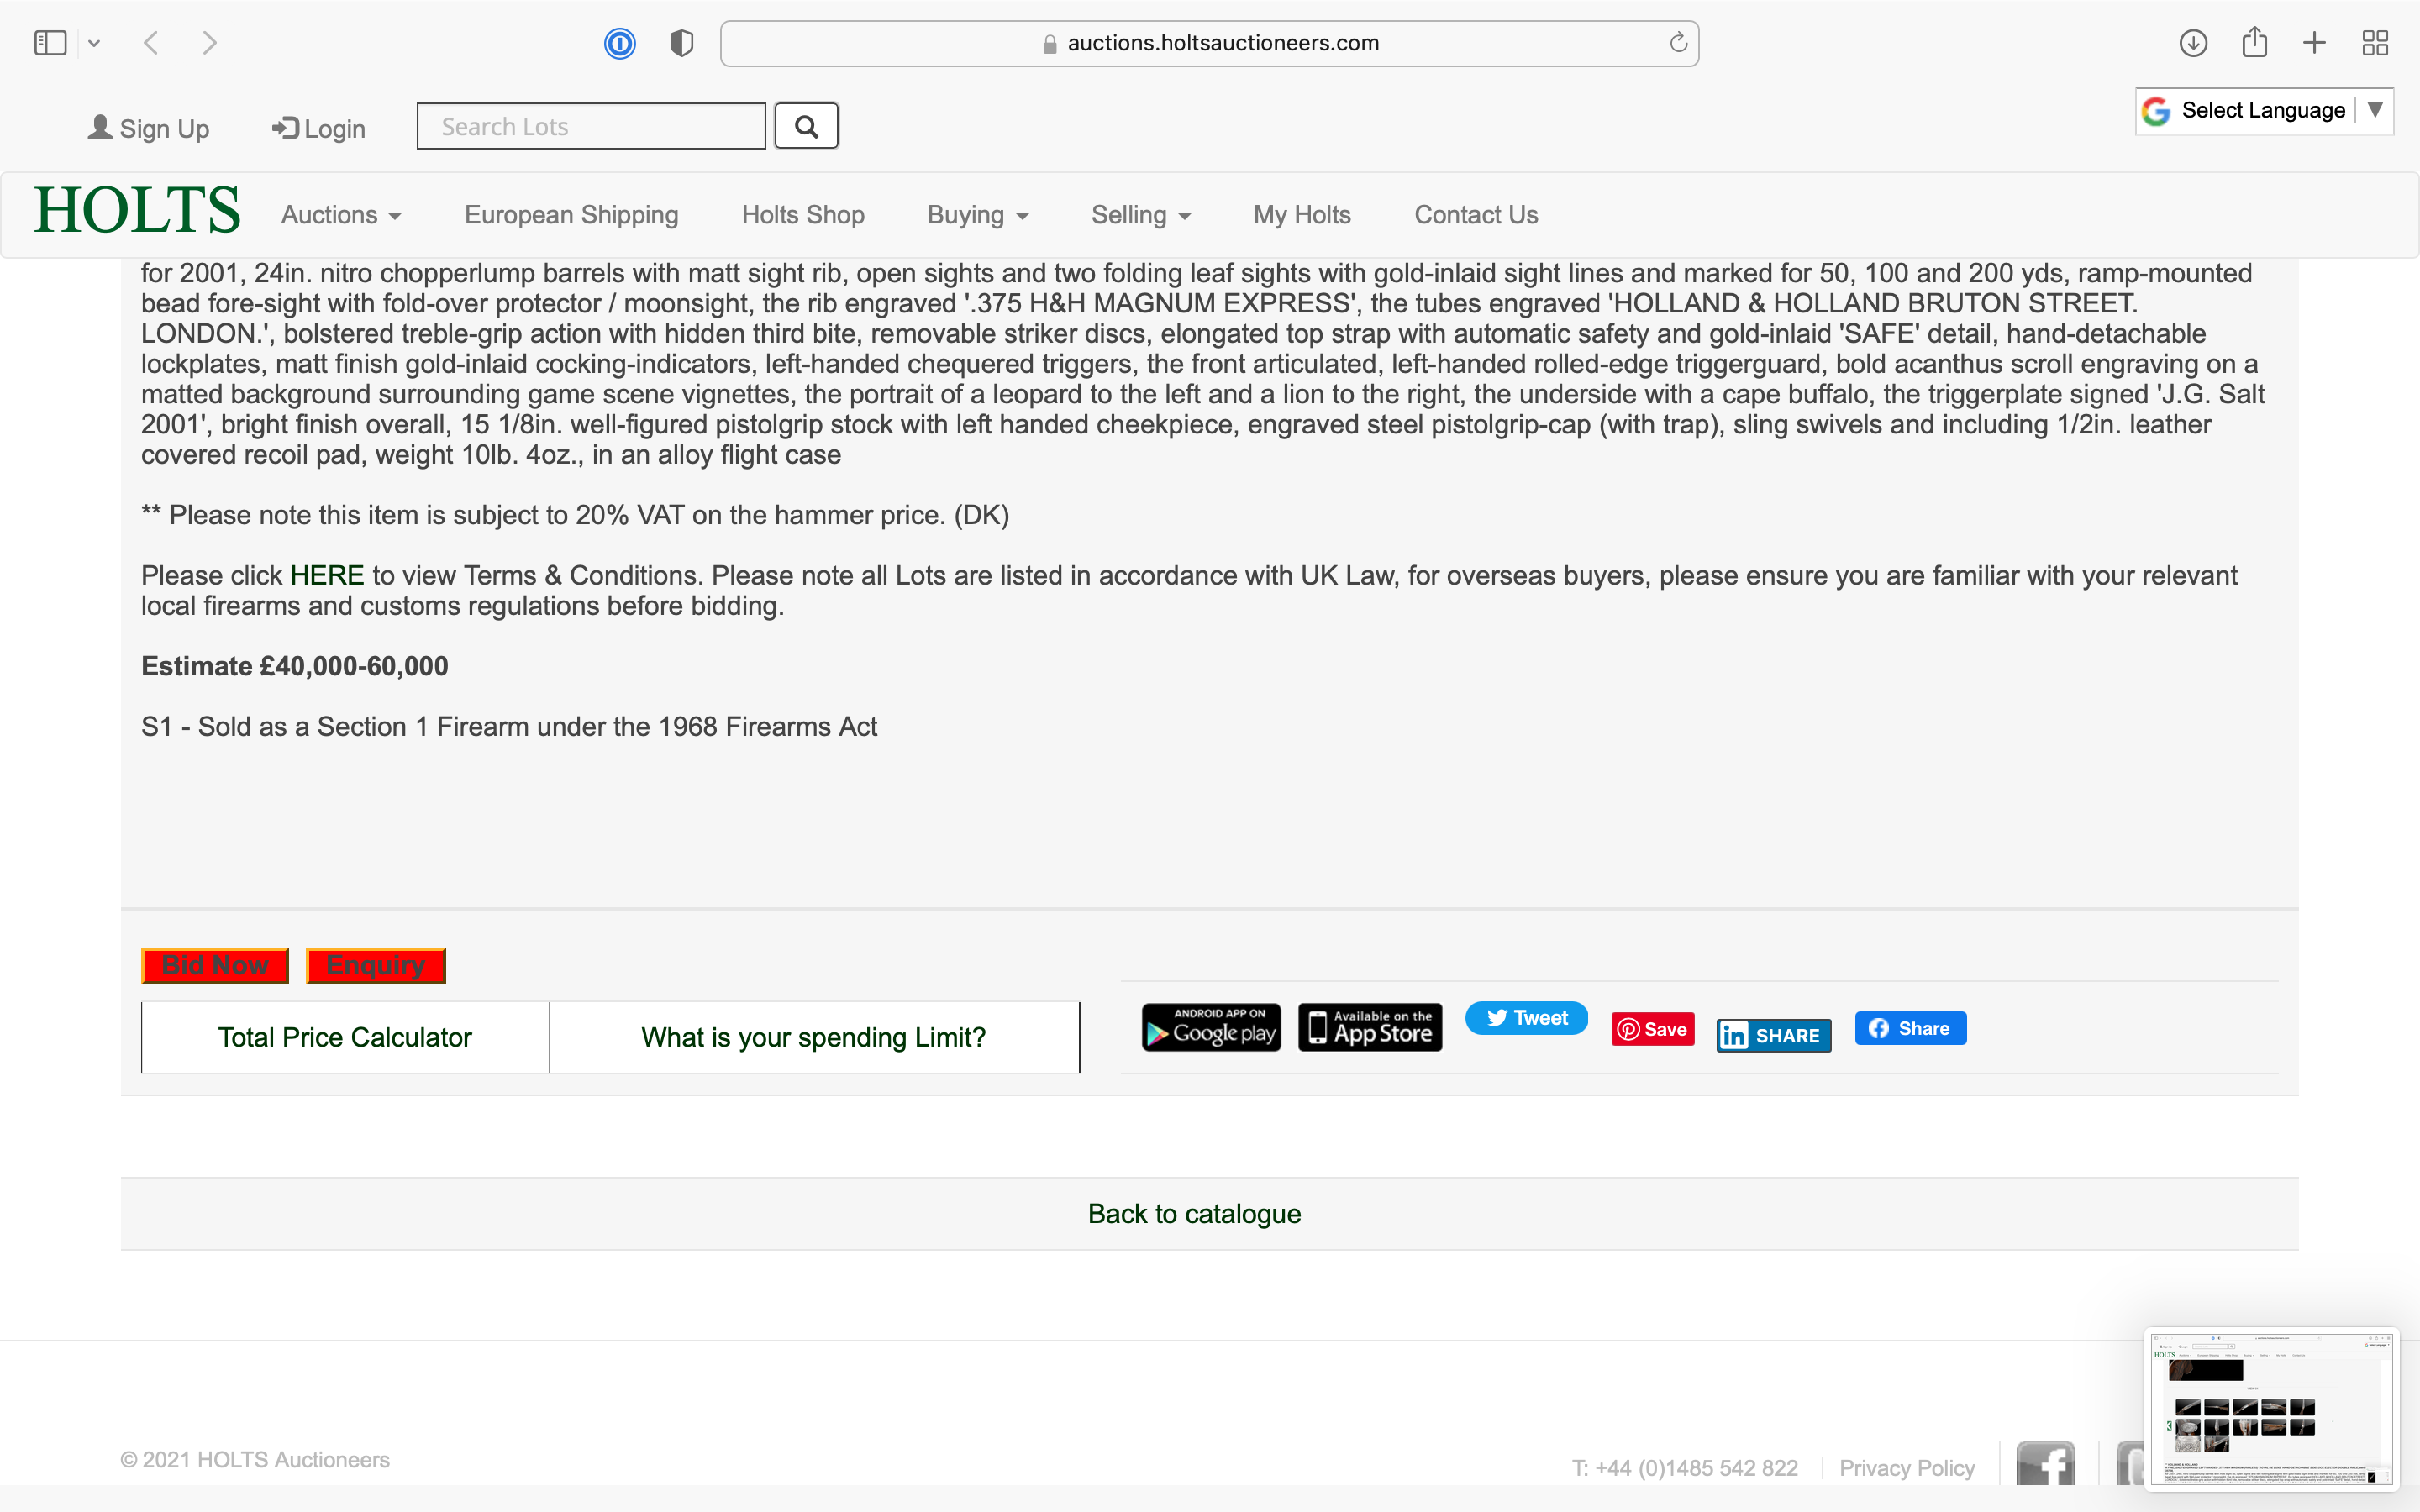Open the Safari share icon
This screenshot has height=1512, width=2420.
[x=2254, y=42]
